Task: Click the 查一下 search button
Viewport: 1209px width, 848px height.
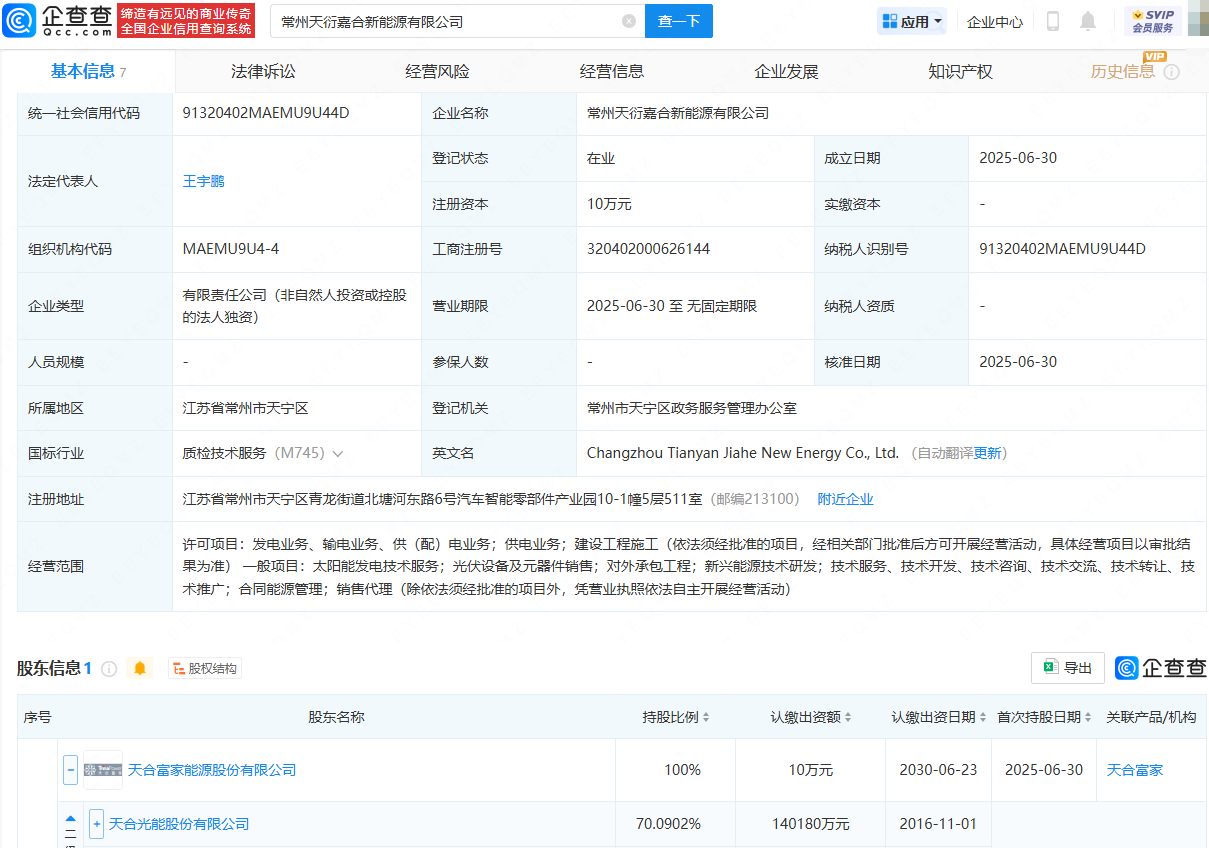Action: coord(679,21)
